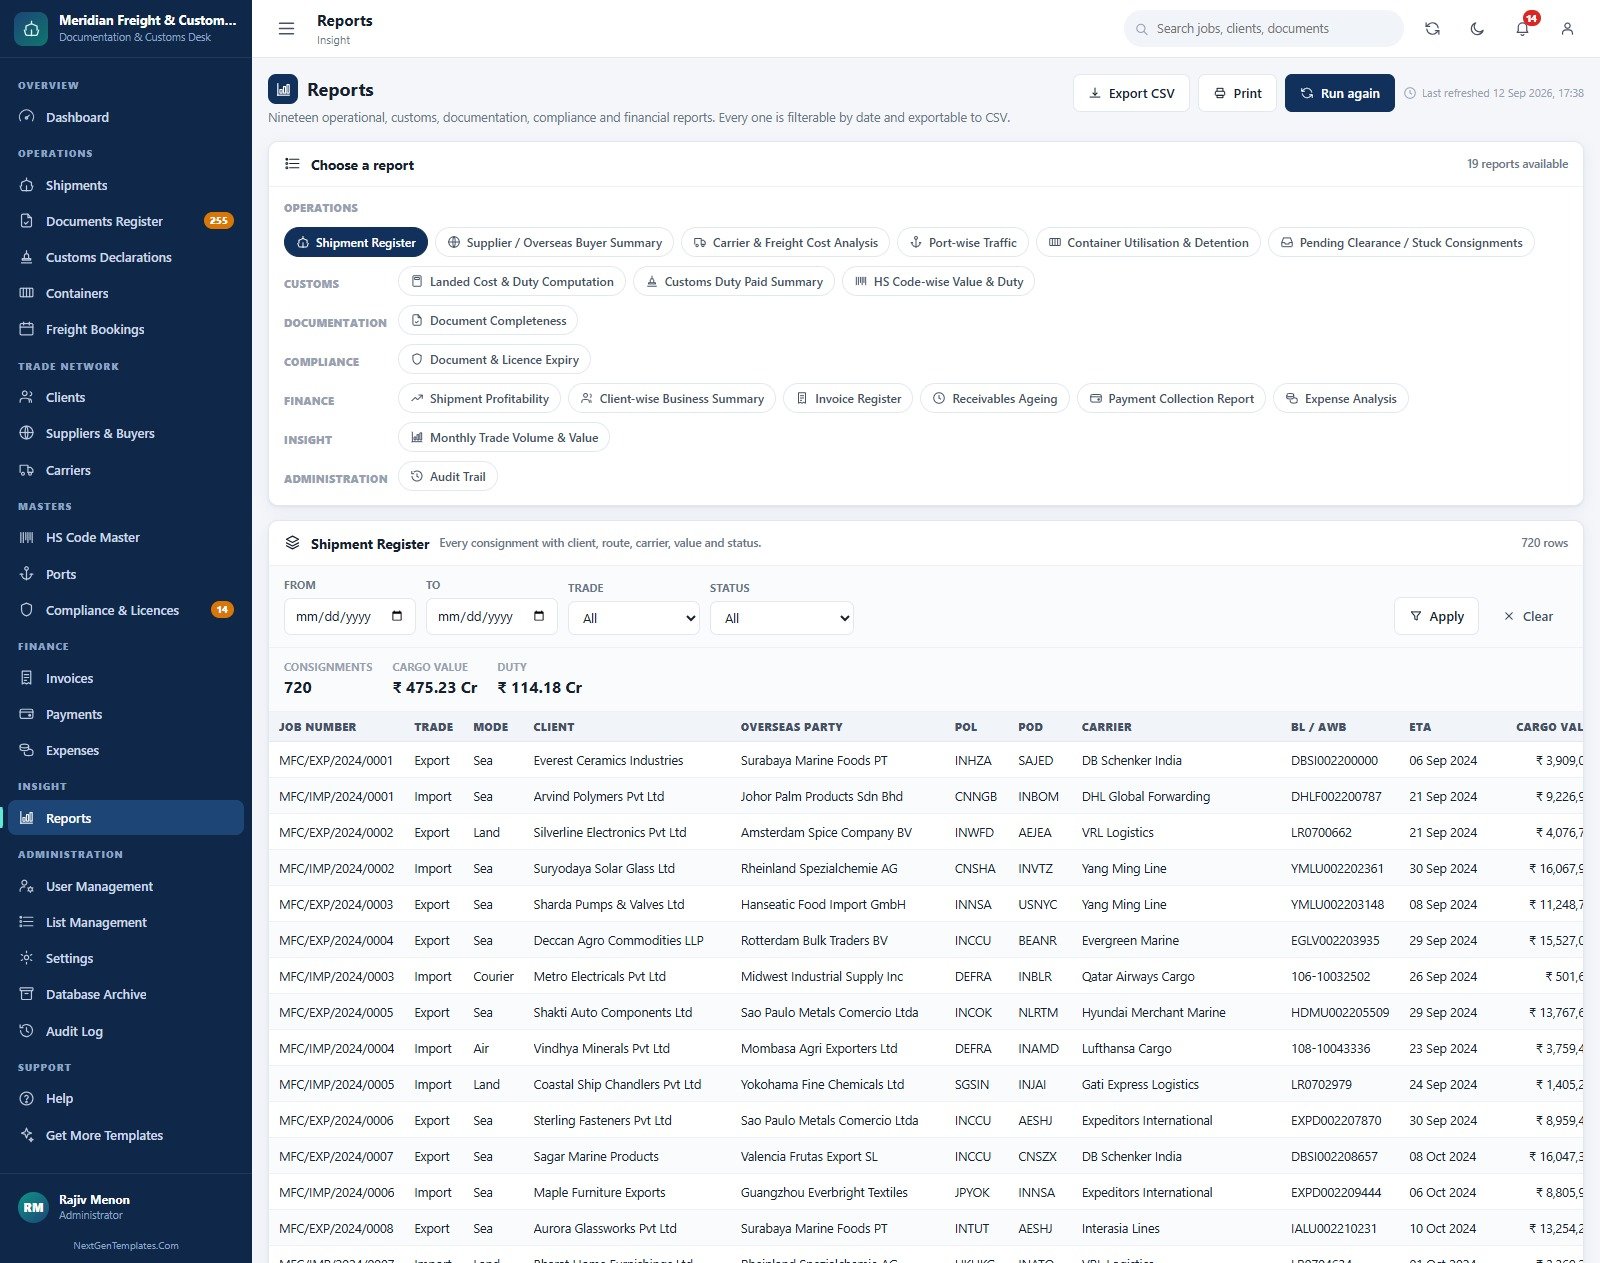Screen dimensions: 1600x1263
Task: Apply the report filters
Action: [1436, 616]
